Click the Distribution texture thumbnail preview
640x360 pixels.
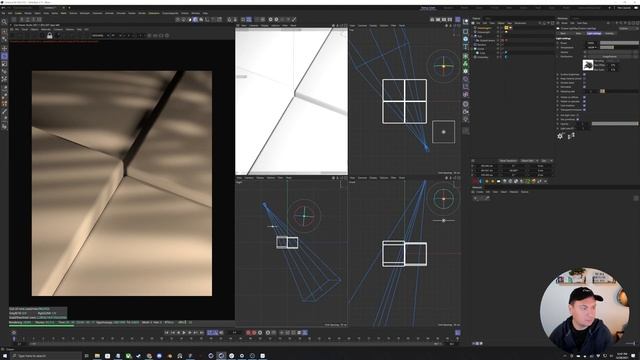pyautogui.click(x=588, y=65)
